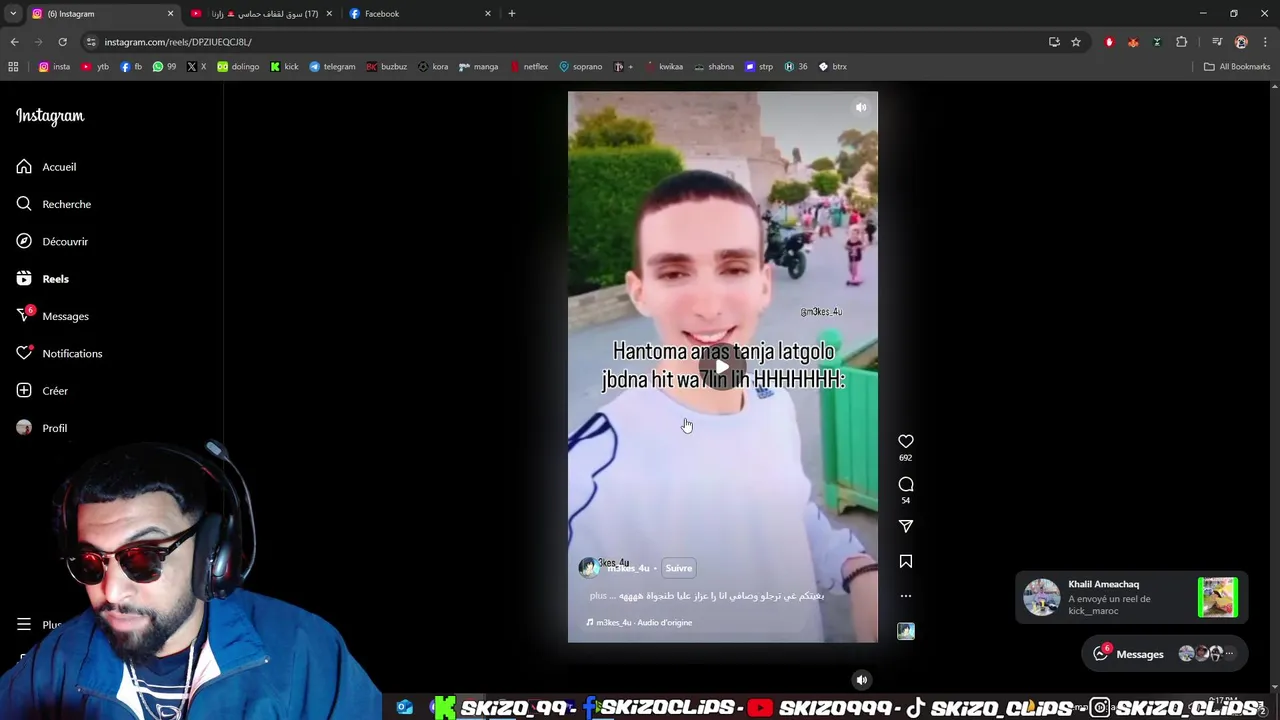Viewport: 1280px width, 720px height.
Task: Click the Instagram logo
Action: pyautogui.click(x=50, y=116)
